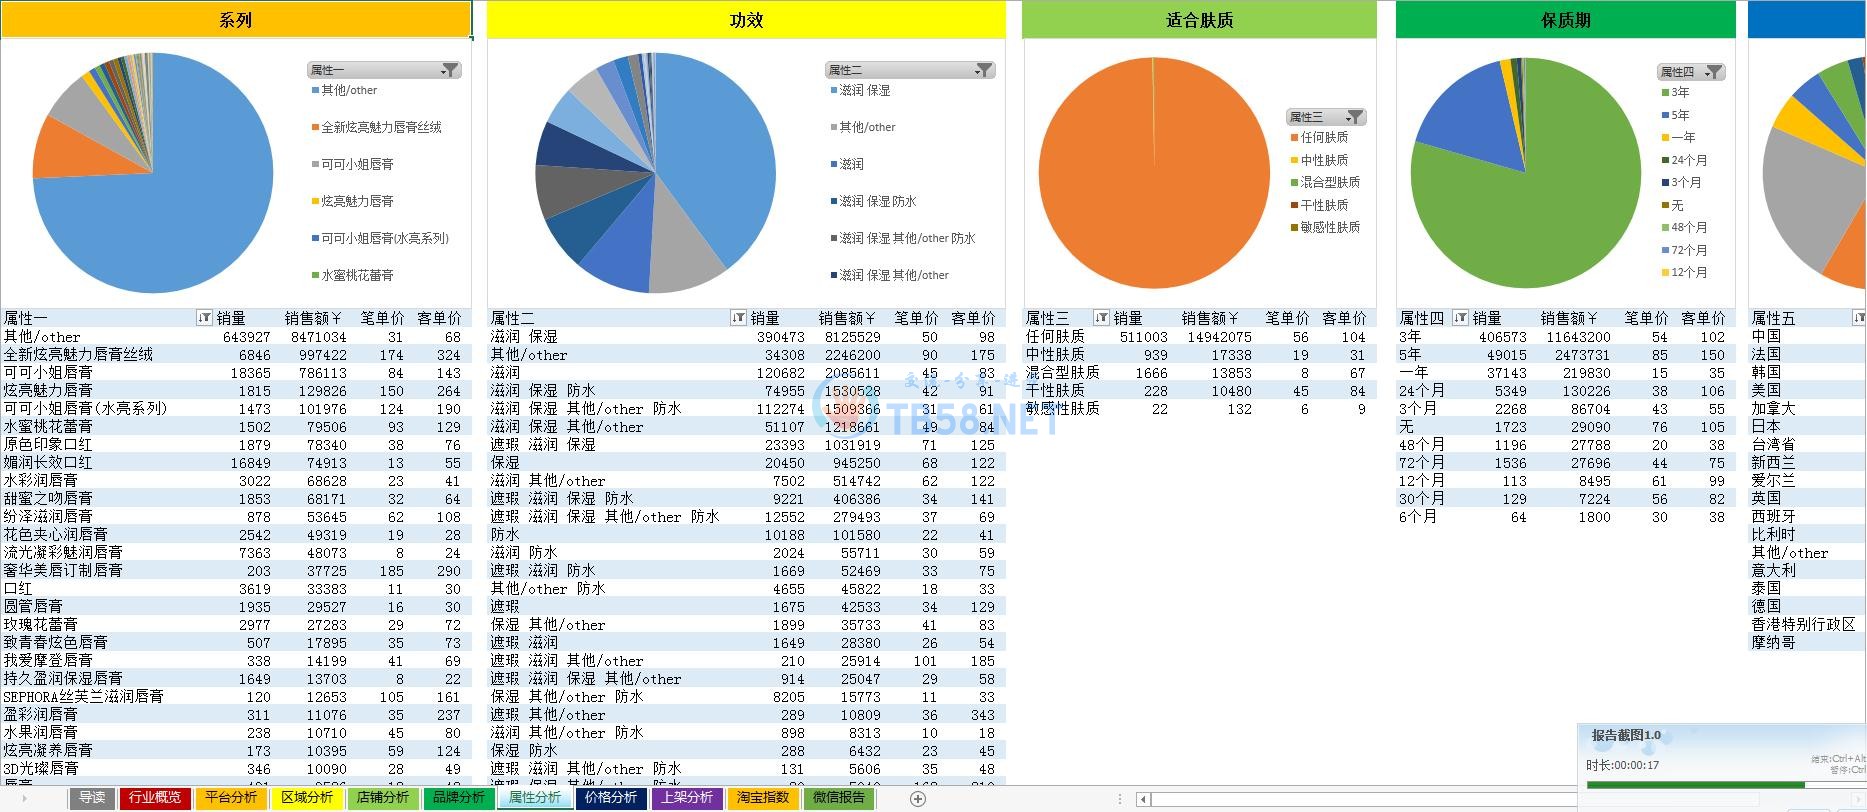Switch to the 行业概览 sheet tab
Image resolution: width=1867 pixels, height=812 pixels.
[155, 798]
